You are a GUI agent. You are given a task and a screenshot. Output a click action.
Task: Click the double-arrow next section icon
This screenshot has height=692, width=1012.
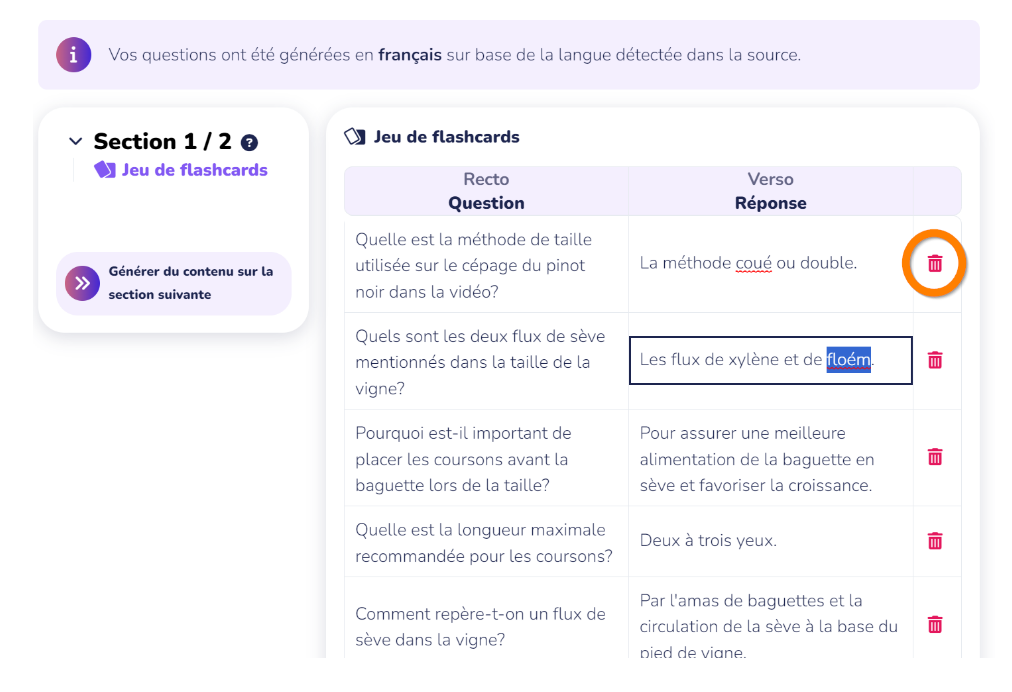pyautogui.click(x=82, y=284)
